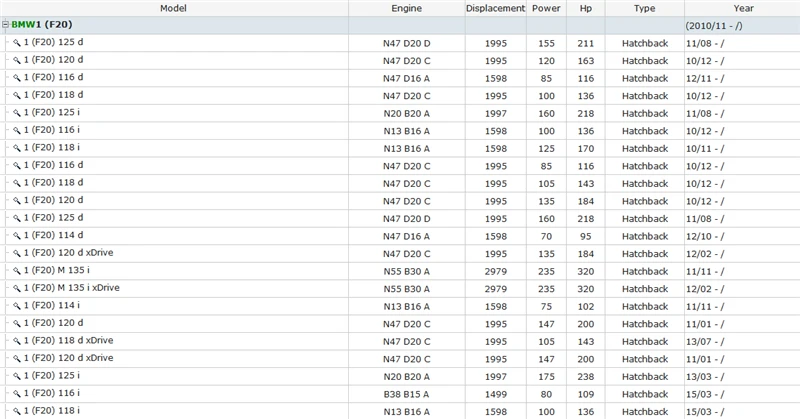
Task: Click power value '175' cell
Action: (x=546, y=377)
